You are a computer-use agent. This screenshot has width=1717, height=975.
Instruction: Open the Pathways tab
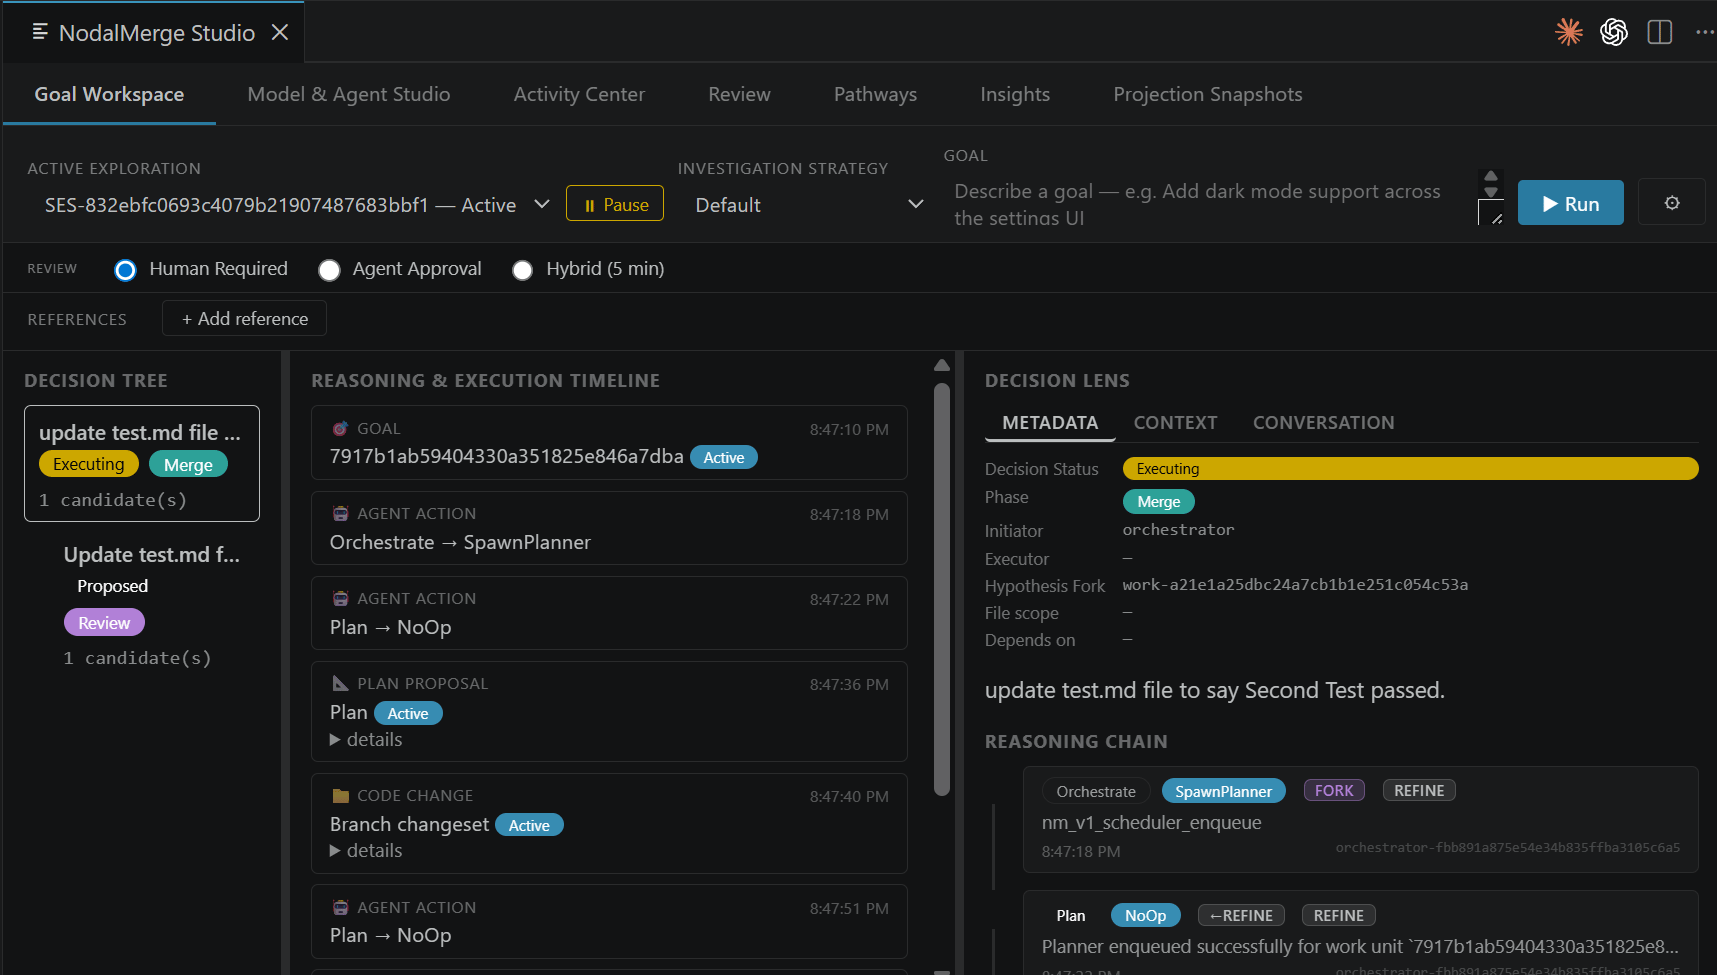(x=875, y=94)
